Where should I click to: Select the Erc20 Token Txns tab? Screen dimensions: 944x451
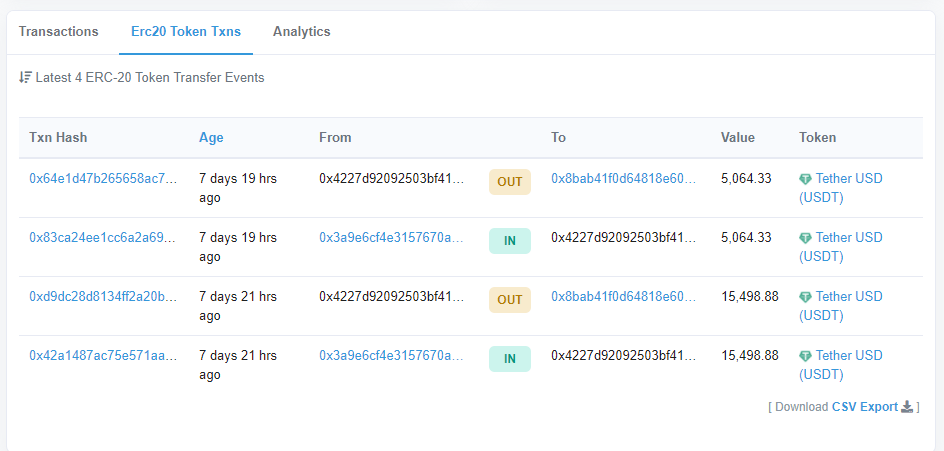tap(186, 31)
